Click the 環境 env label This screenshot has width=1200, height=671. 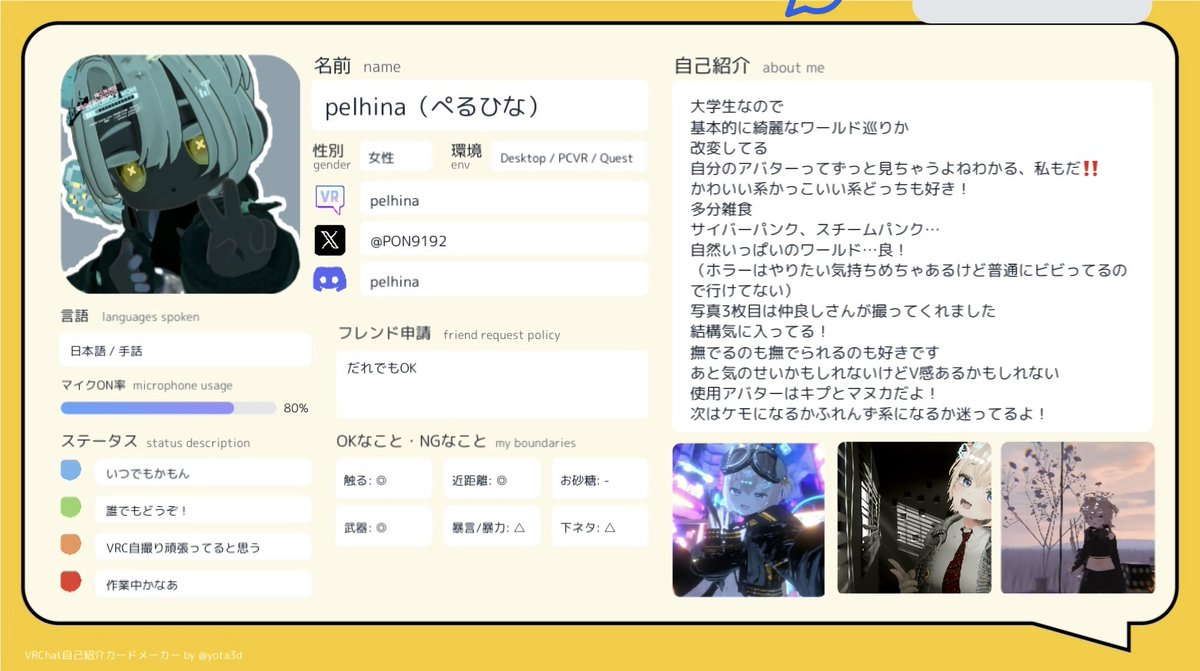click(x=466, y=155)
